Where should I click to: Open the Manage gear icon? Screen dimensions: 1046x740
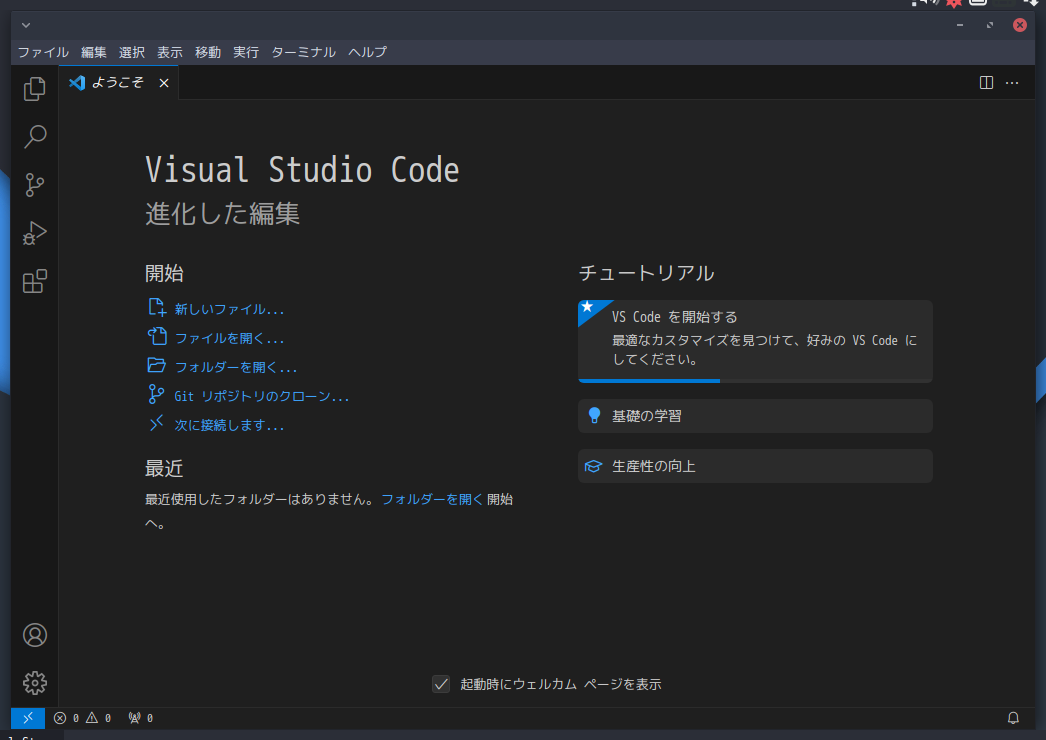pyautogui.click(x=35, y=683)
